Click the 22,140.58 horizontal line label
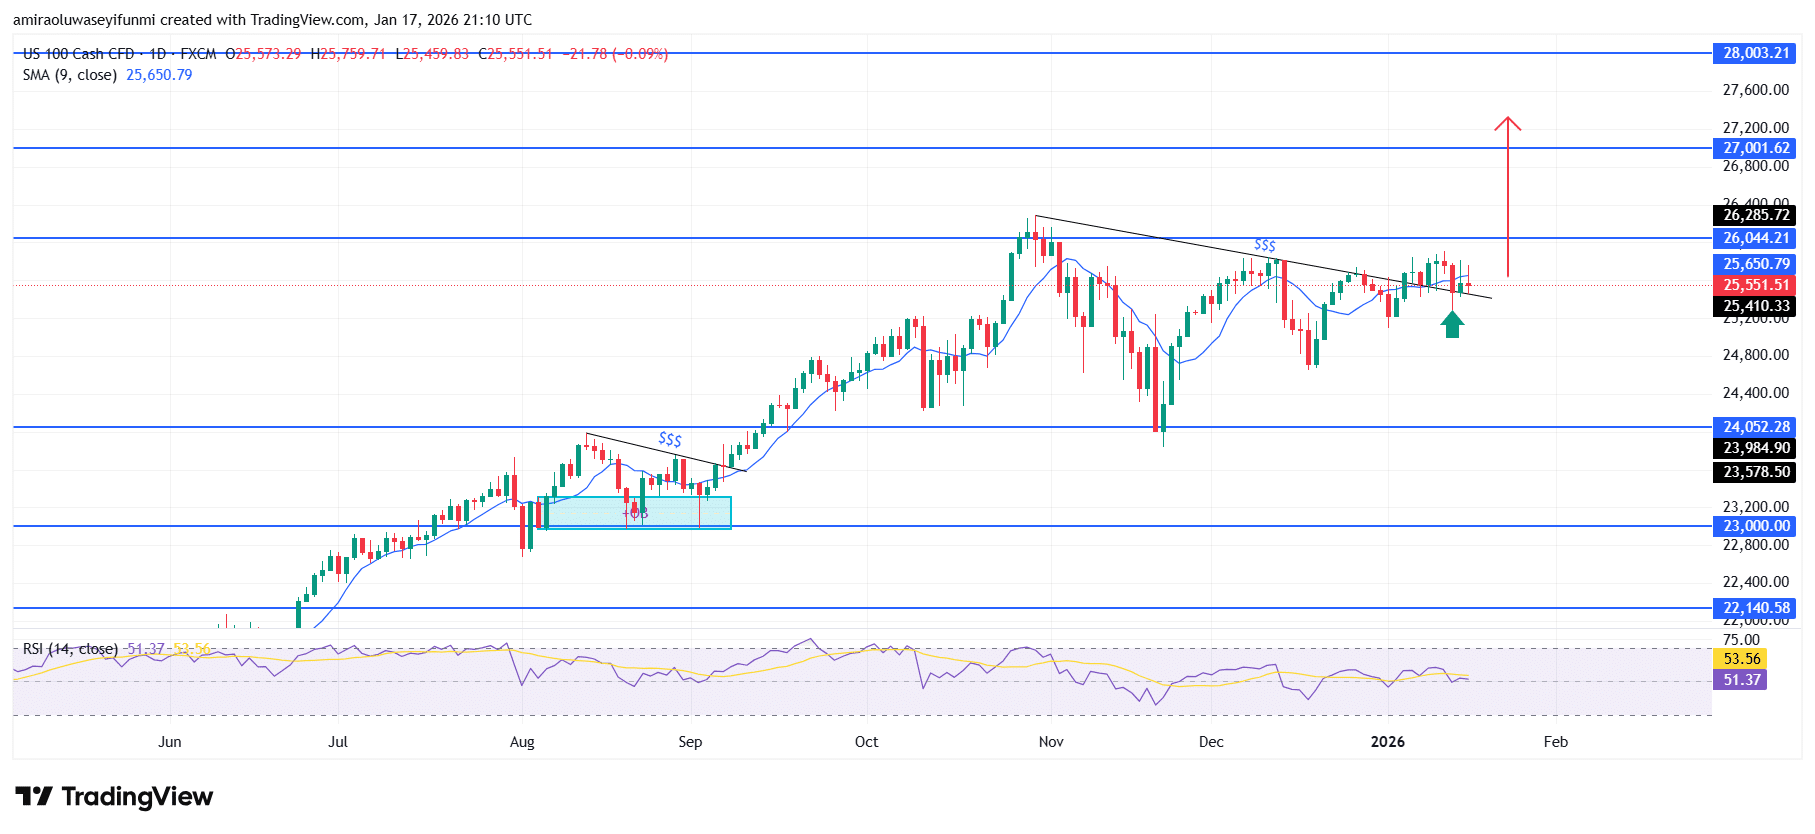 [1755, 608]
